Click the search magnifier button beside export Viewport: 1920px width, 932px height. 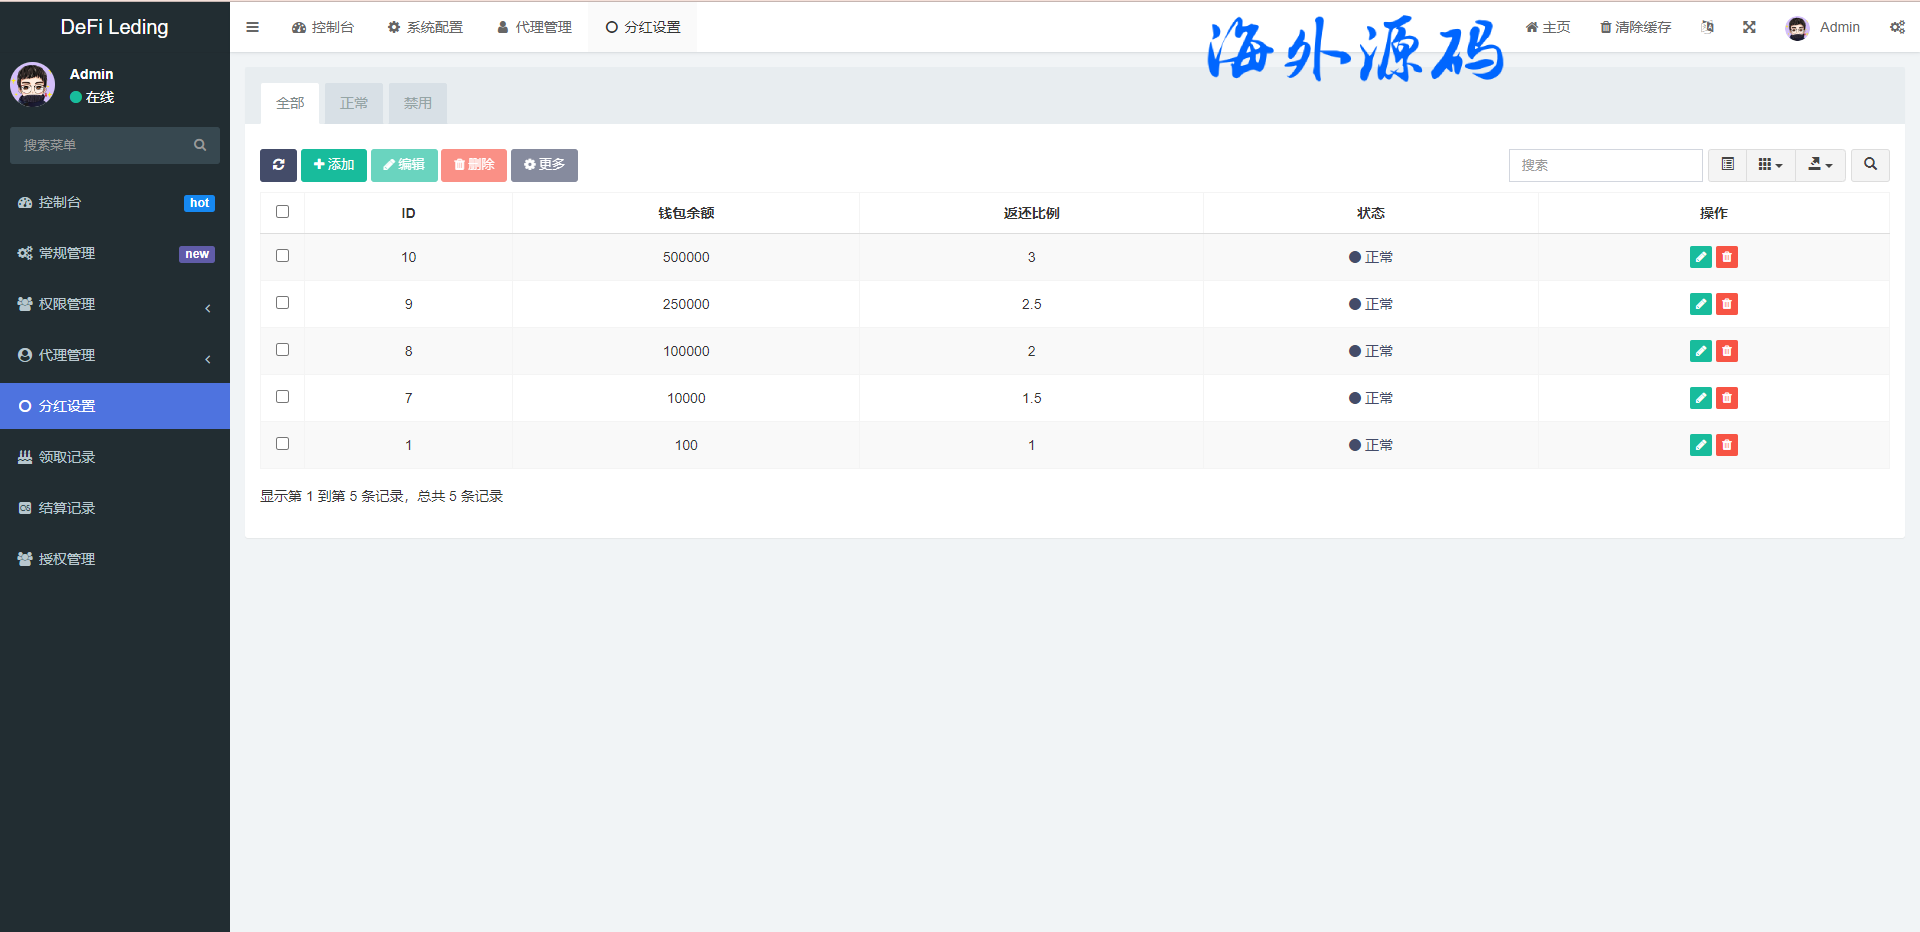pos(1870,165)
